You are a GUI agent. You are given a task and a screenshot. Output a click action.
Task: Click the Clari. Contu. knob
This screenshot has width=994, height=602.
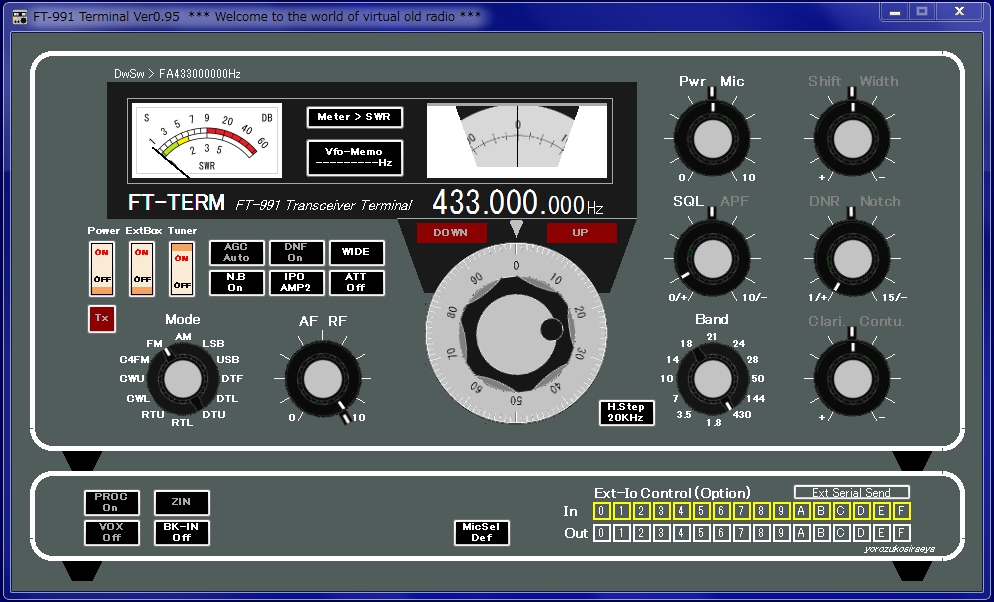(x=852, y=379)
